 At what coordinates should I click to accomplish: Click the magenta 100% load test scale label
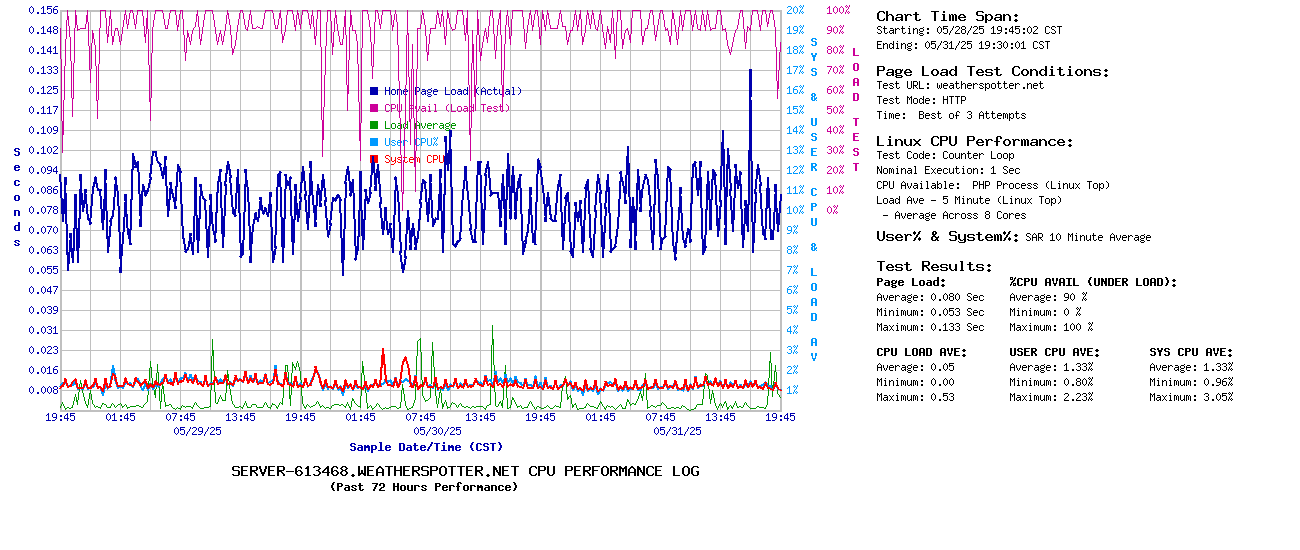pos(838,10)
